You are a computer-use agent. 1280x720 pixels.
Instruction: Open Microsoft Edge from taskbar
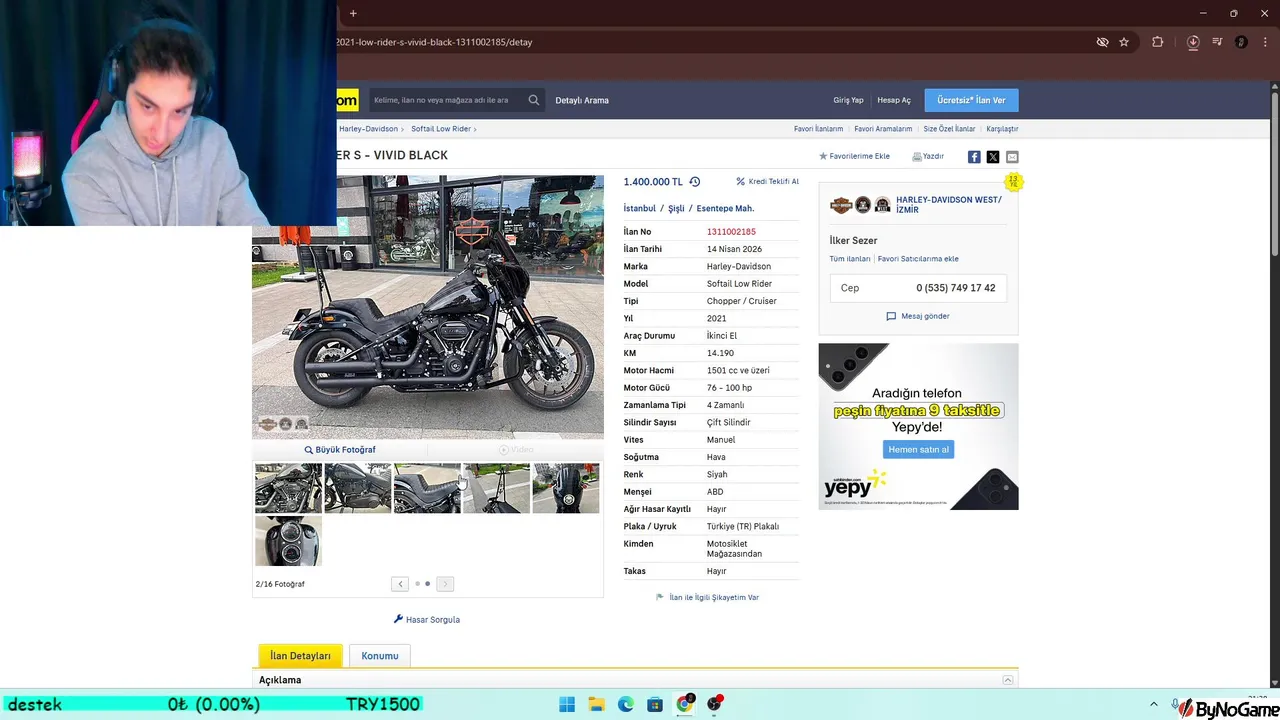click(x=625, y=704)
